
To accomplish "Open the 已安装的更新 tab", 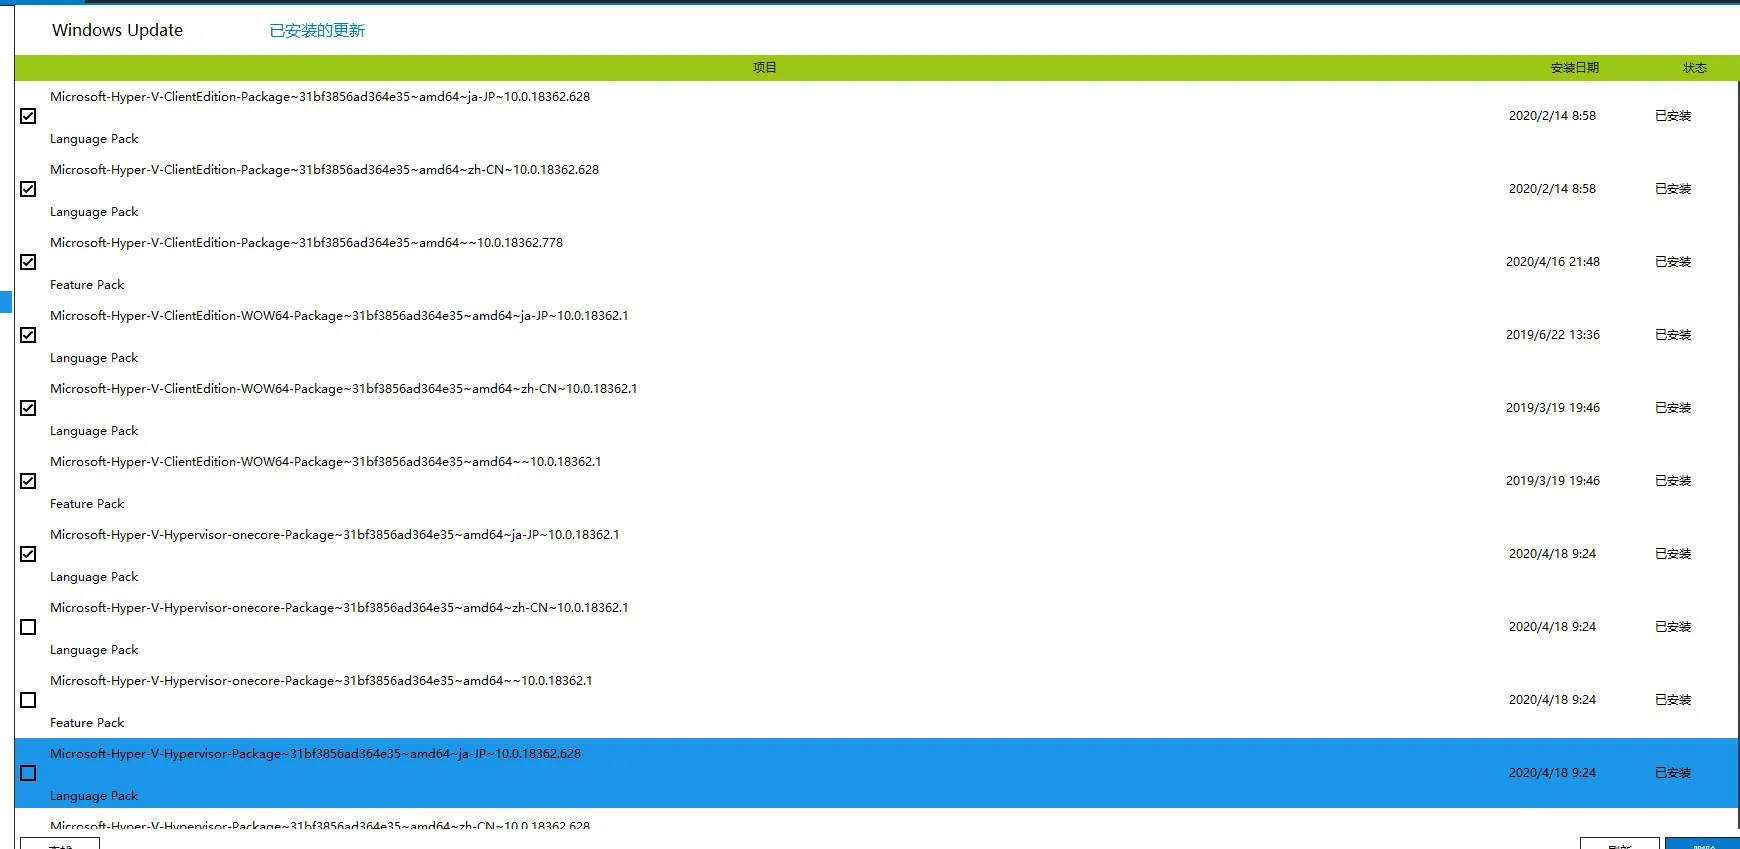I will coord(317,31).
